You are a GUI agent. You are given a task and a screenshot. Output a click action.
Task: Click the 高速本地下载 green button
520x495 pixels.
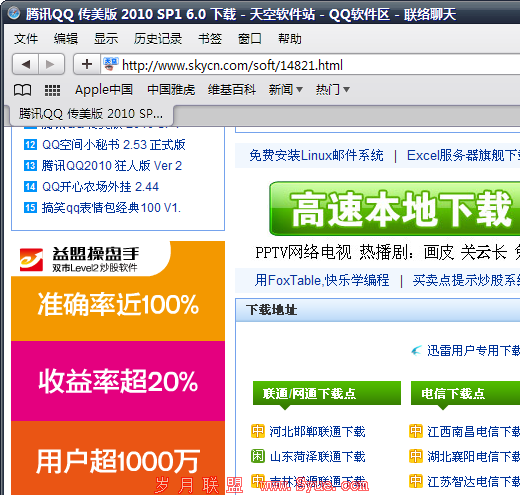395,209
